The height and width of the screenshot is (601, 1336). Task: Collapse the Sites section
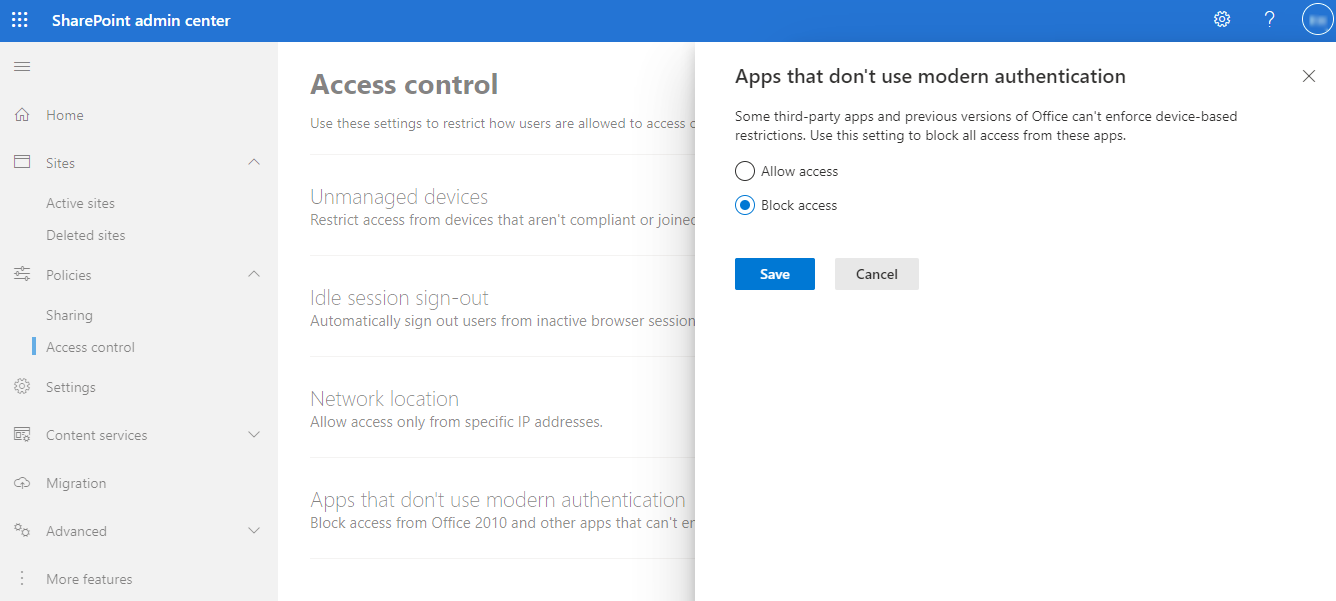click(x=254, y=162)
